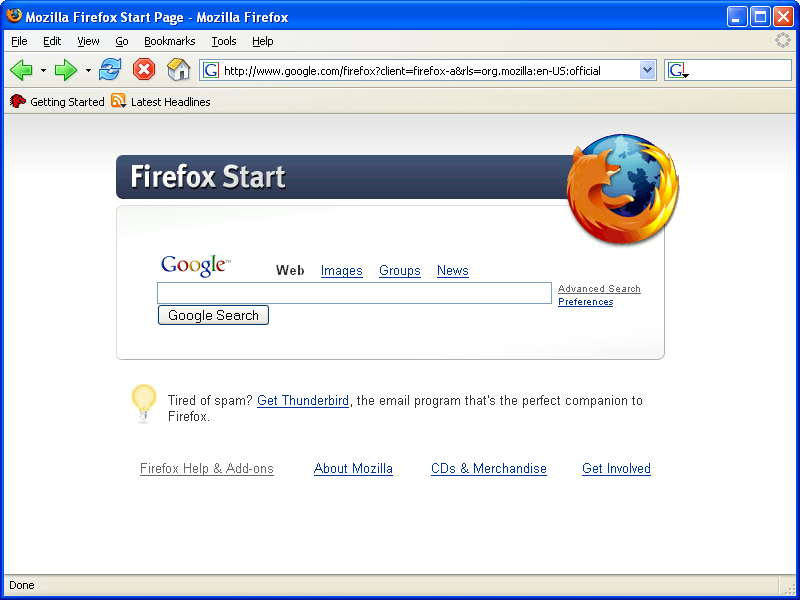The width and height of the screenshot is (800, 600).
Task: Click the Google logo above the search box
Action: tap(194, 263)
